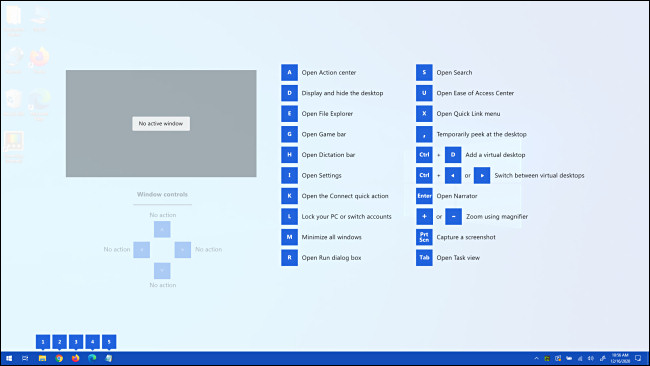
Task: Click the Ctrl tile in Switch virtual desktops row
Action: 424,175
